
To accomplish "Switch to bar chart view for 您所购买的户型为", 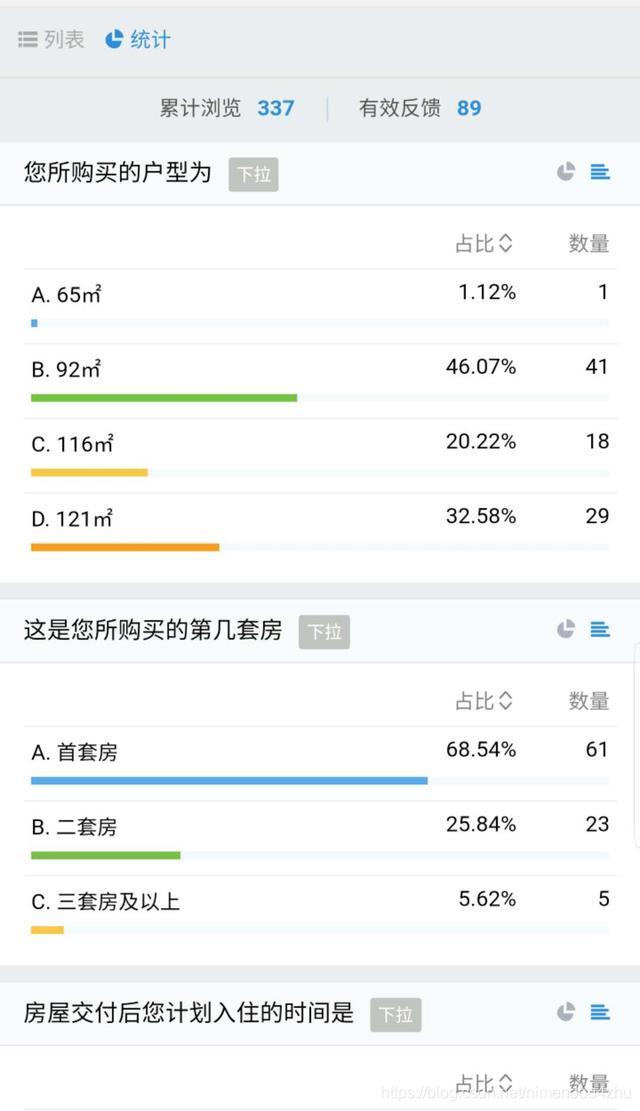I will [x=599, y=171].
